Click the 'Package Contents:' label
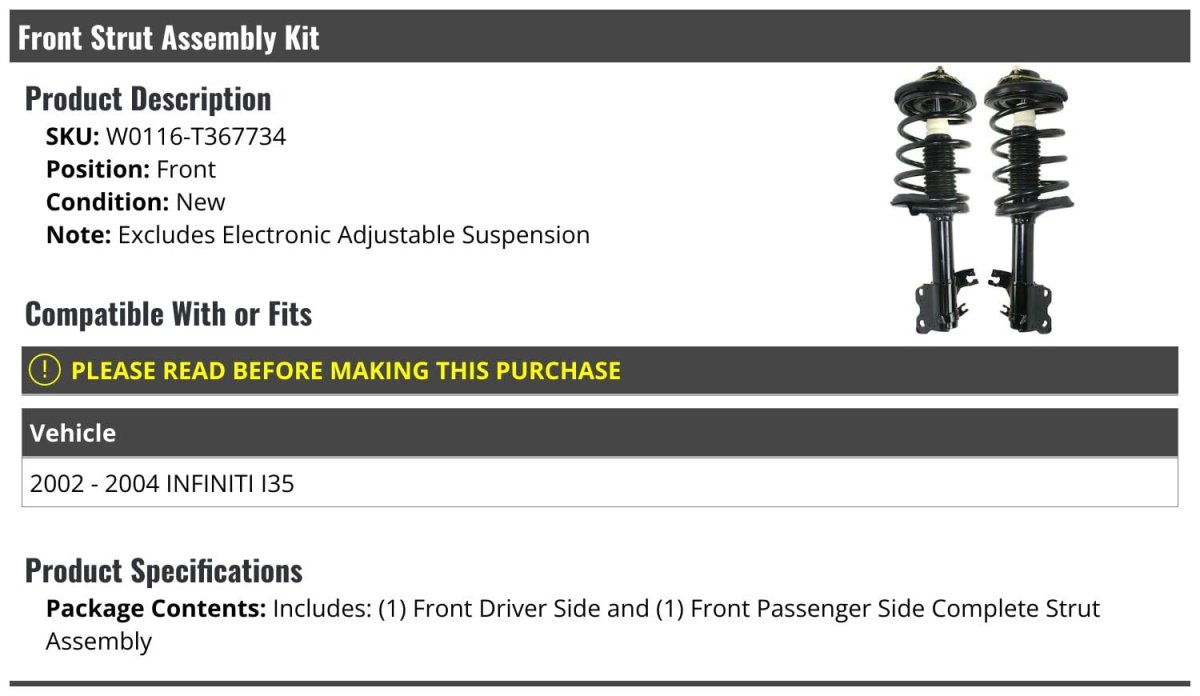Image resolution: width=1200 pixels, height=696 pixels. [x=155, y=609]
